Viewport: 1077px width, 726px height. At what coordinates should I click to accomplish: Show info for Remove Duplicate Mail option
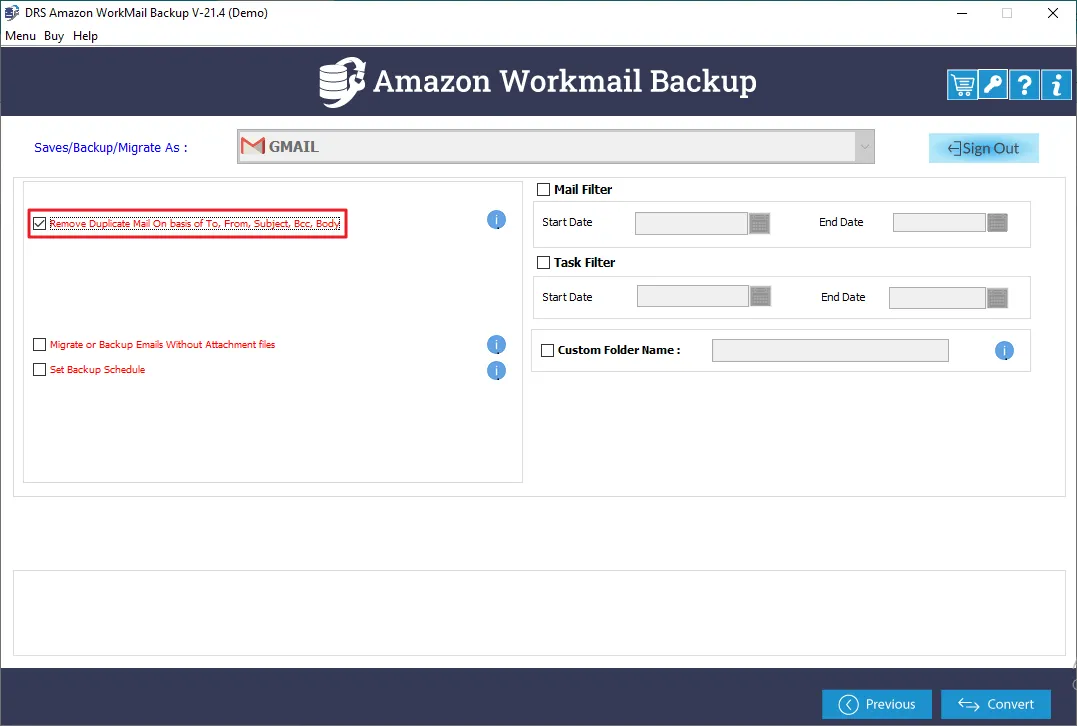(x=496, y=220)
